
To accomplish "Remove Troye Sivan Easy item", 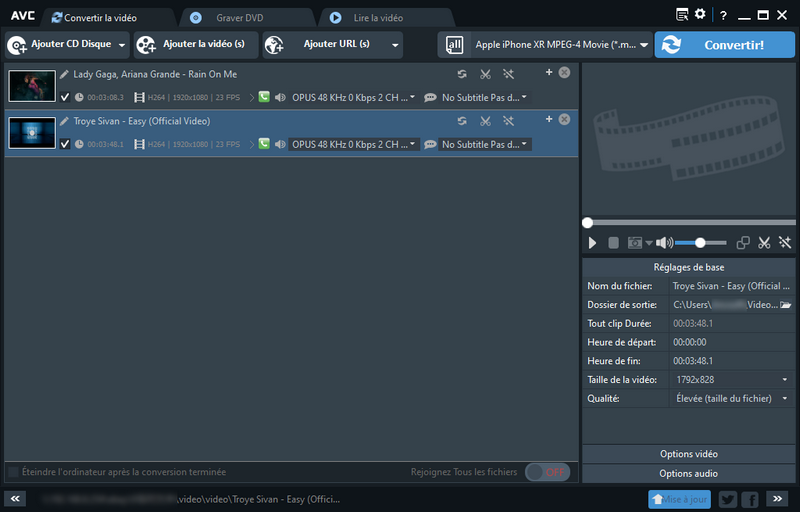I will click(564, 119).
